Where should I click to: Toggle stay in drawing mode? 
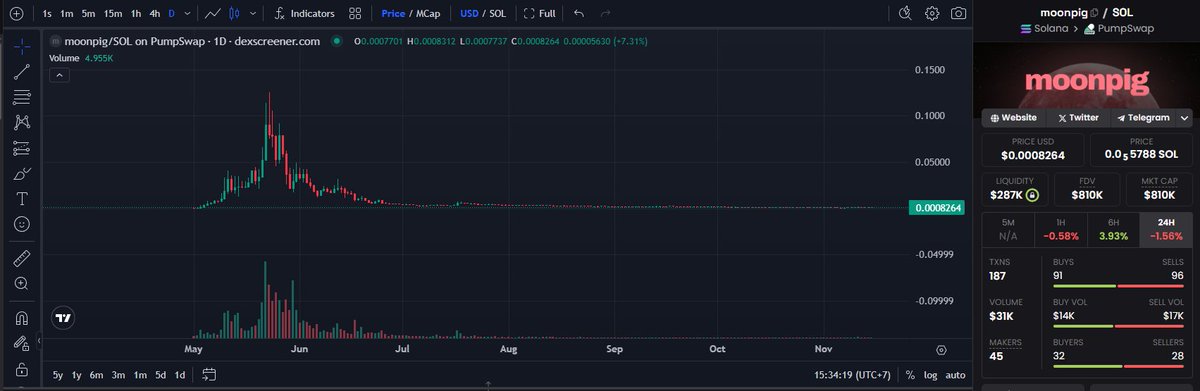(21, 343)
